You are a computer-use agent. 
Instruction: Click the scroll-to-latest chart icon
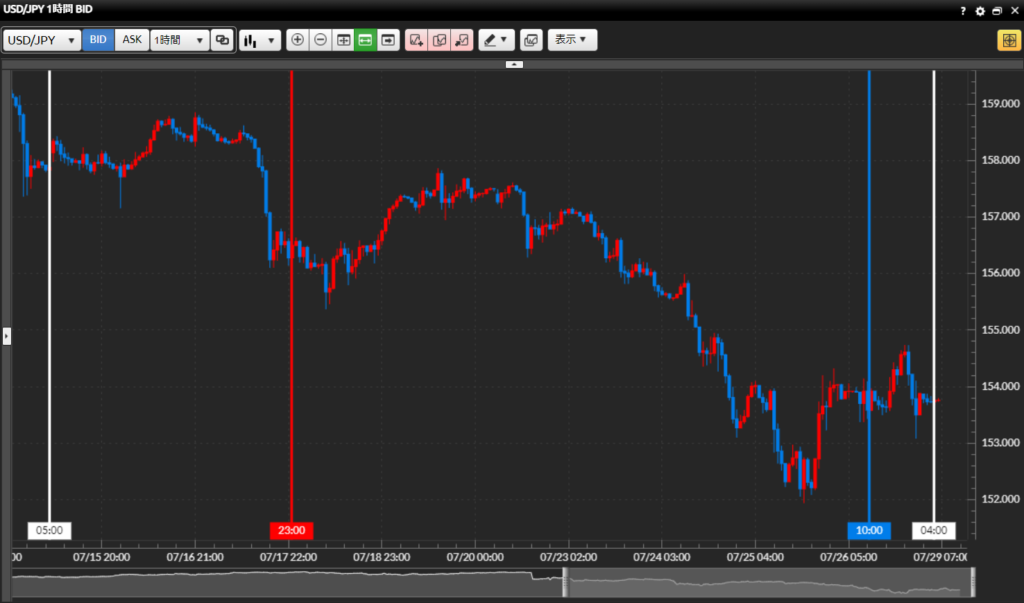pos(388,40)
